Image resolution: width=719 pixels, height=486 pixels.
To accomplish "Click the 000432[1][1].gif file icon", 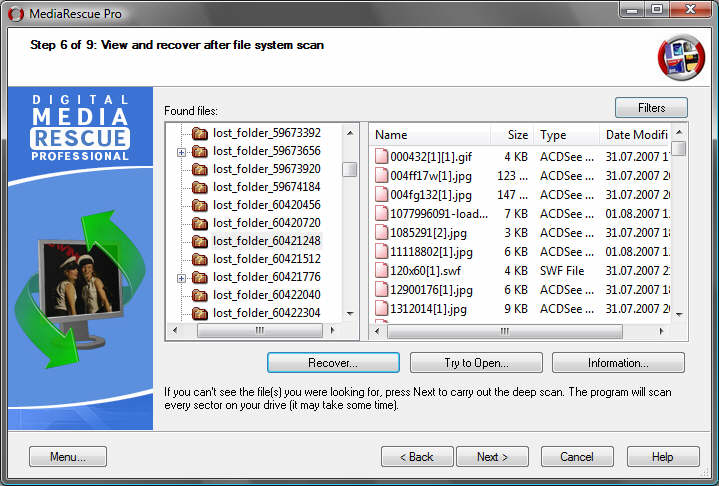I will (x=381, y=157).
